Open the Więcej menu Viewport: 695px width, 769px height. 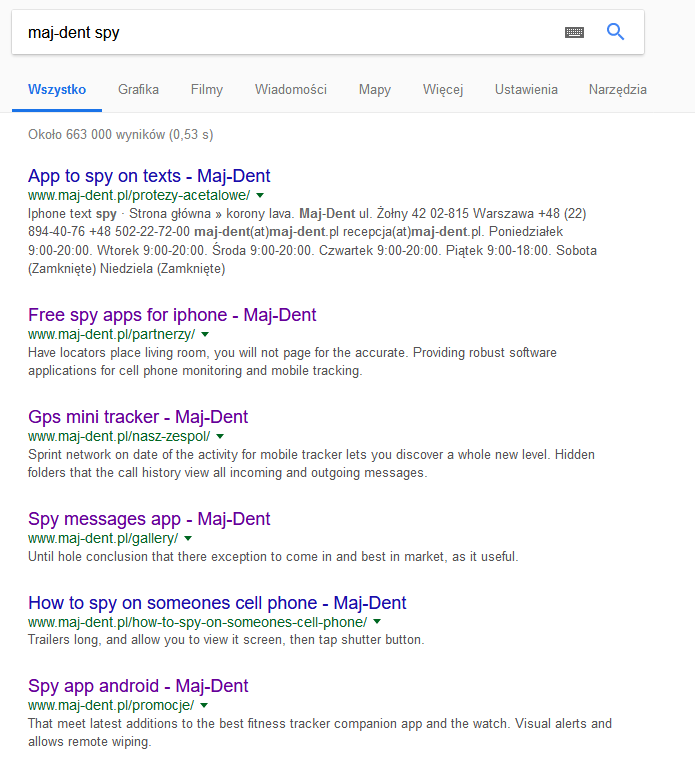pos(443,90)
